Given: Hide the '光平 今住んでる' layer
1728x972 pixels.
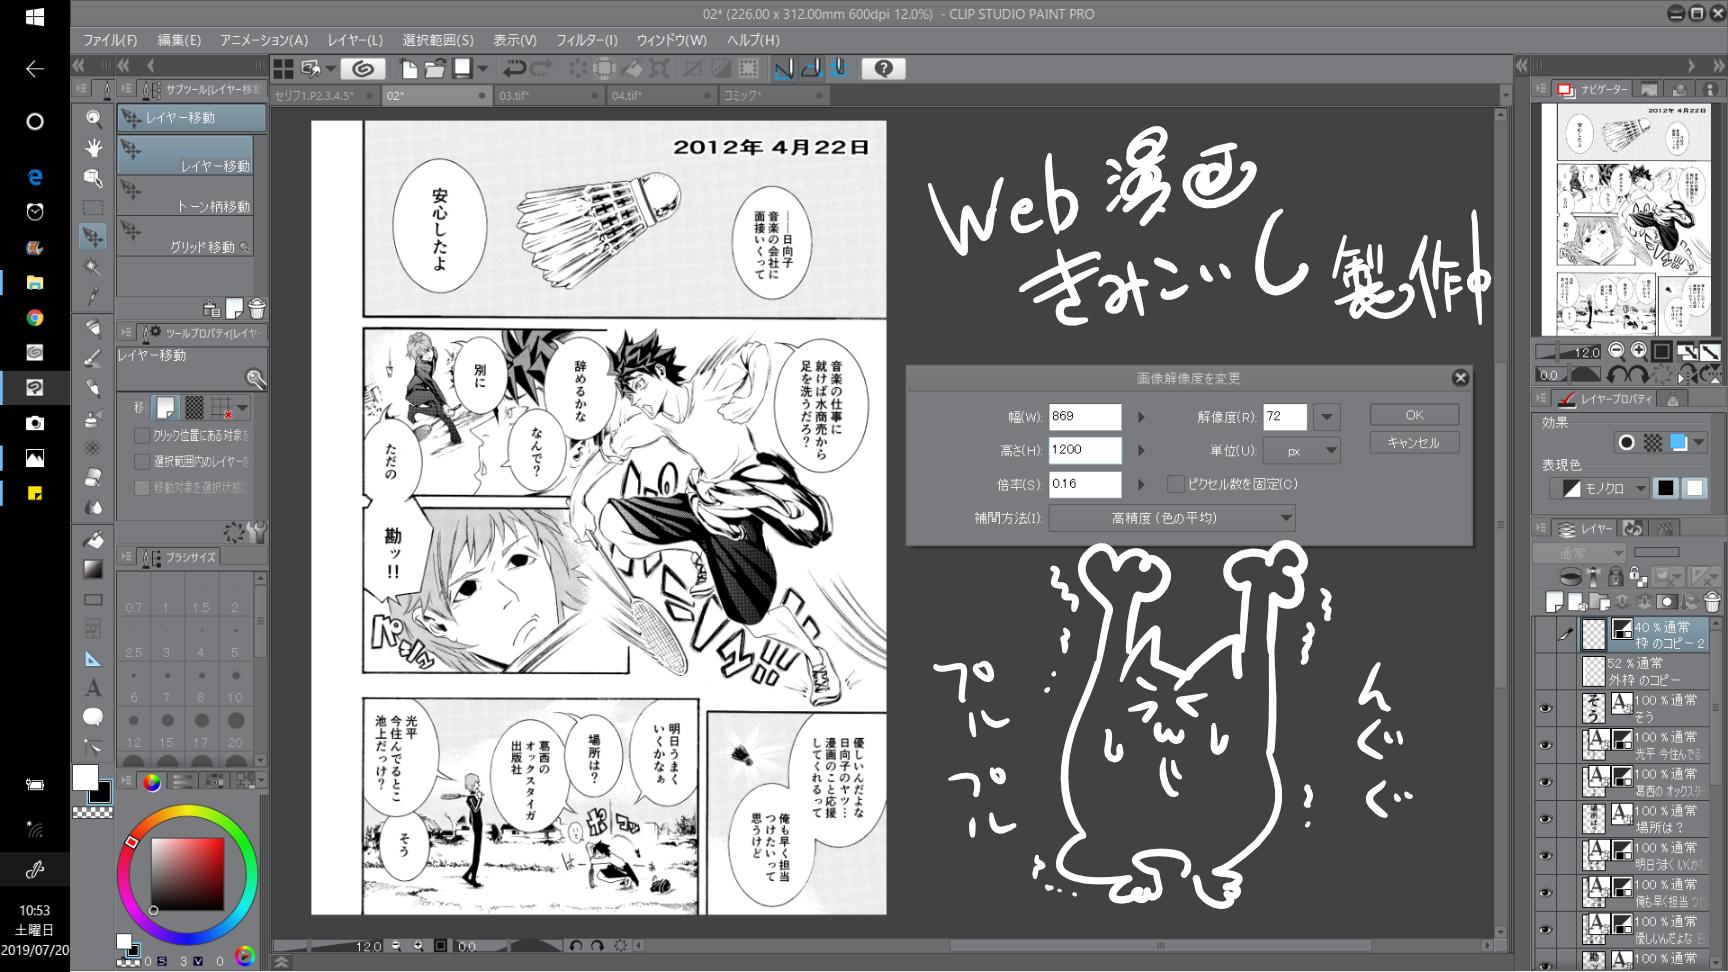Looking at the screenshot, I should pyautogui.click(x=1546, y=745).
